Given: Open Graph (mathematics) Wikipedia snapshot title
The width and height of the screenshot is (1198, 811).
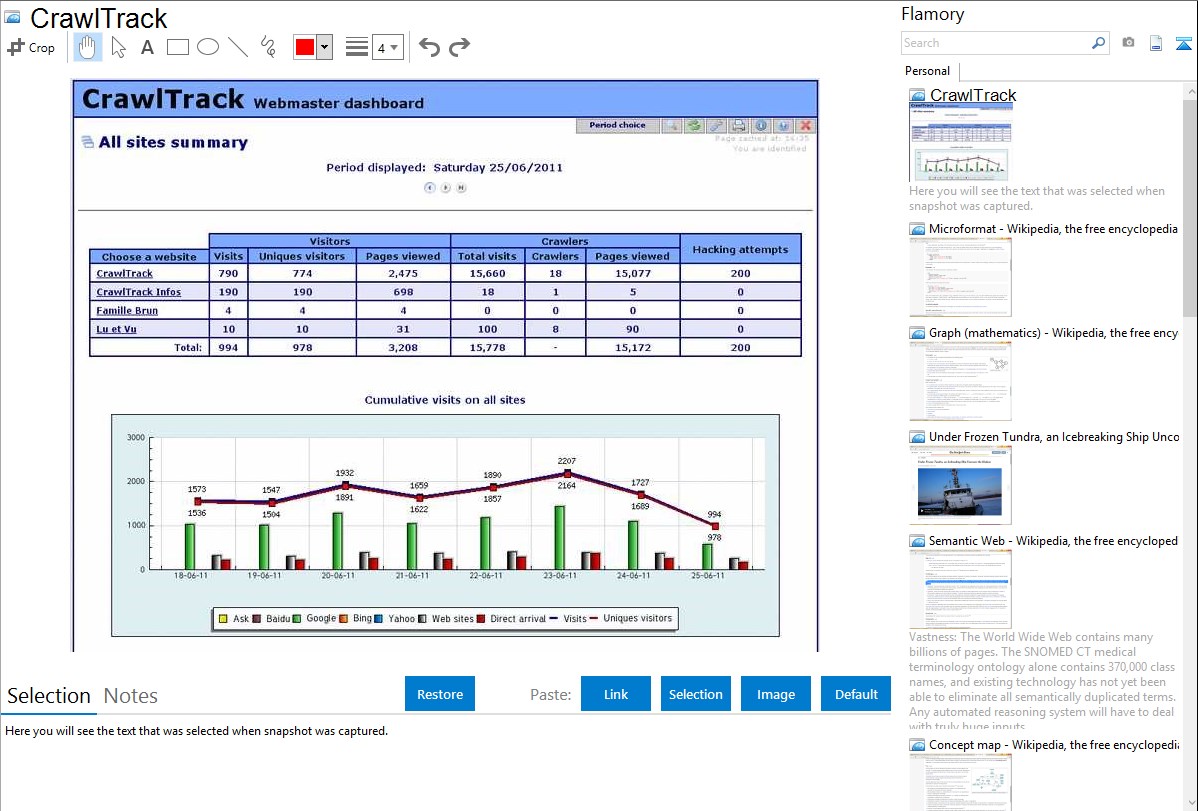Looking at the screenshot, I should (1053, 333).
